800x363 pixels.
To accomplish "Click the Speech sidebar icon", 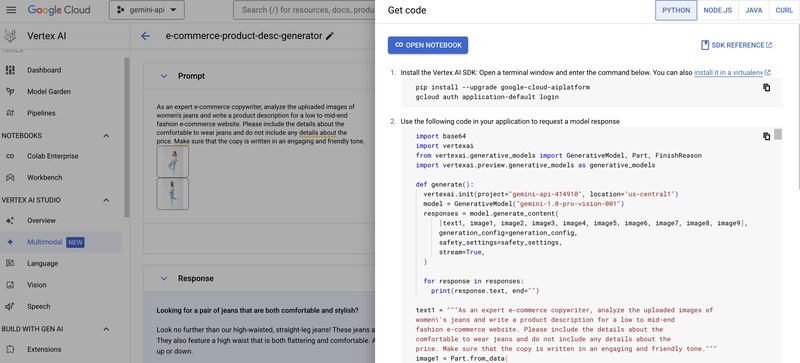I will point(10,306).
